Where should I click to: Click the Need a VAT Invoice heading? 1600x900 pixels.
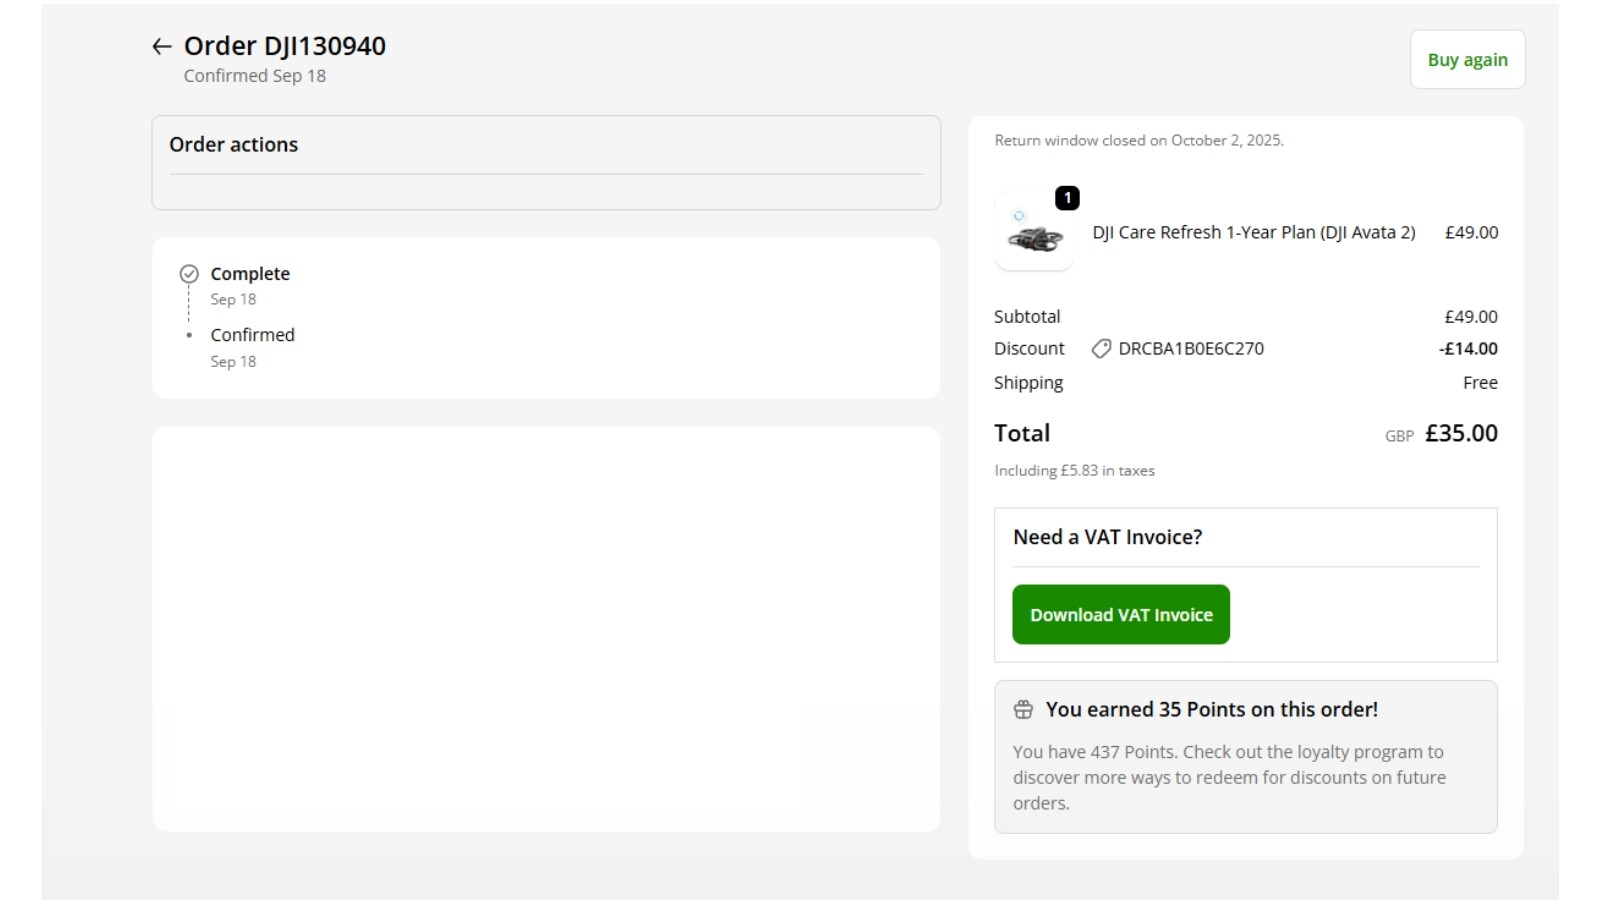click(x=1107, y=537)
